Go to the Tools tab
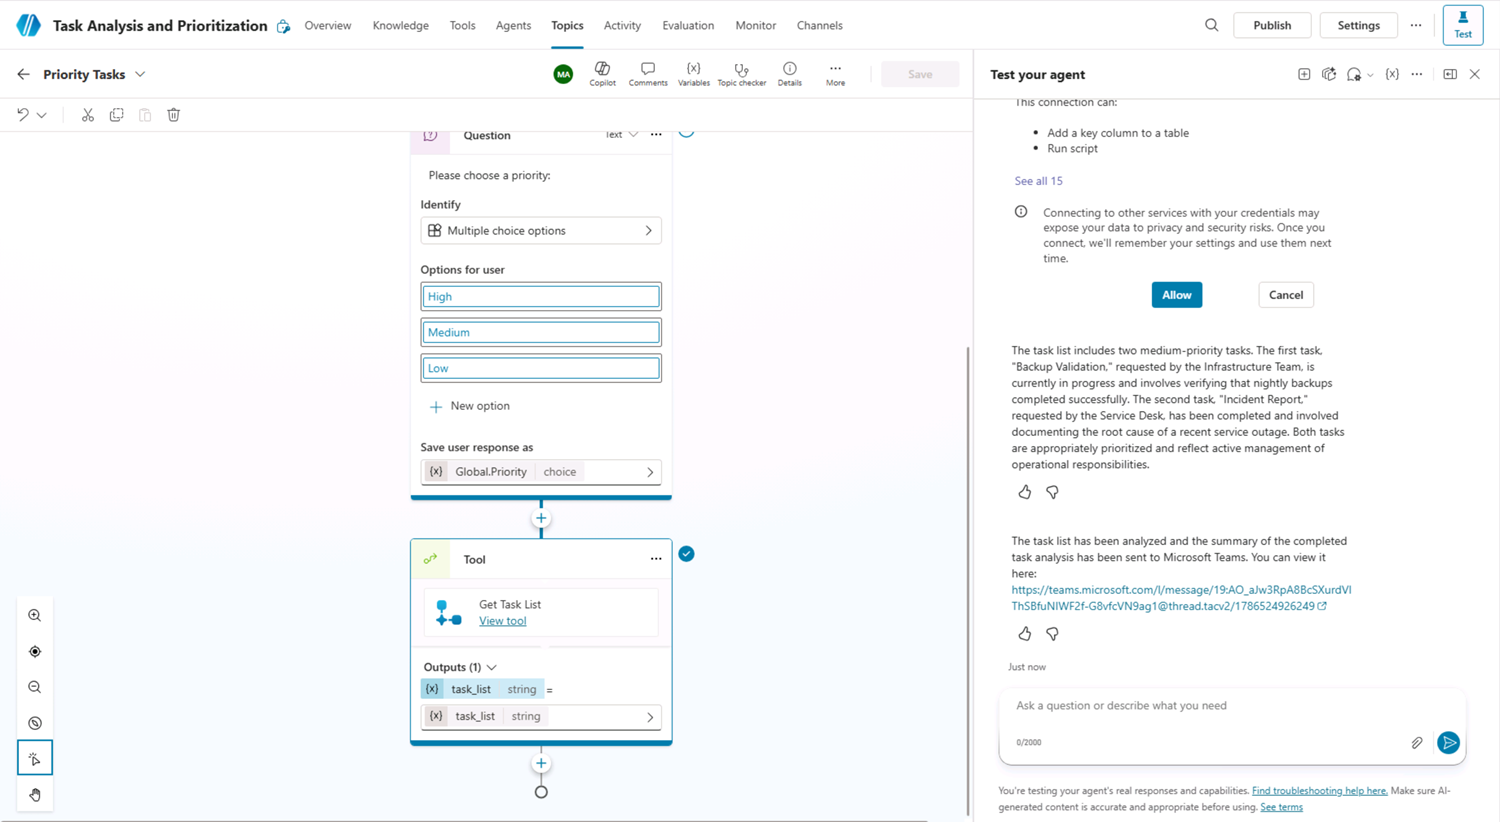 (462, 25)
